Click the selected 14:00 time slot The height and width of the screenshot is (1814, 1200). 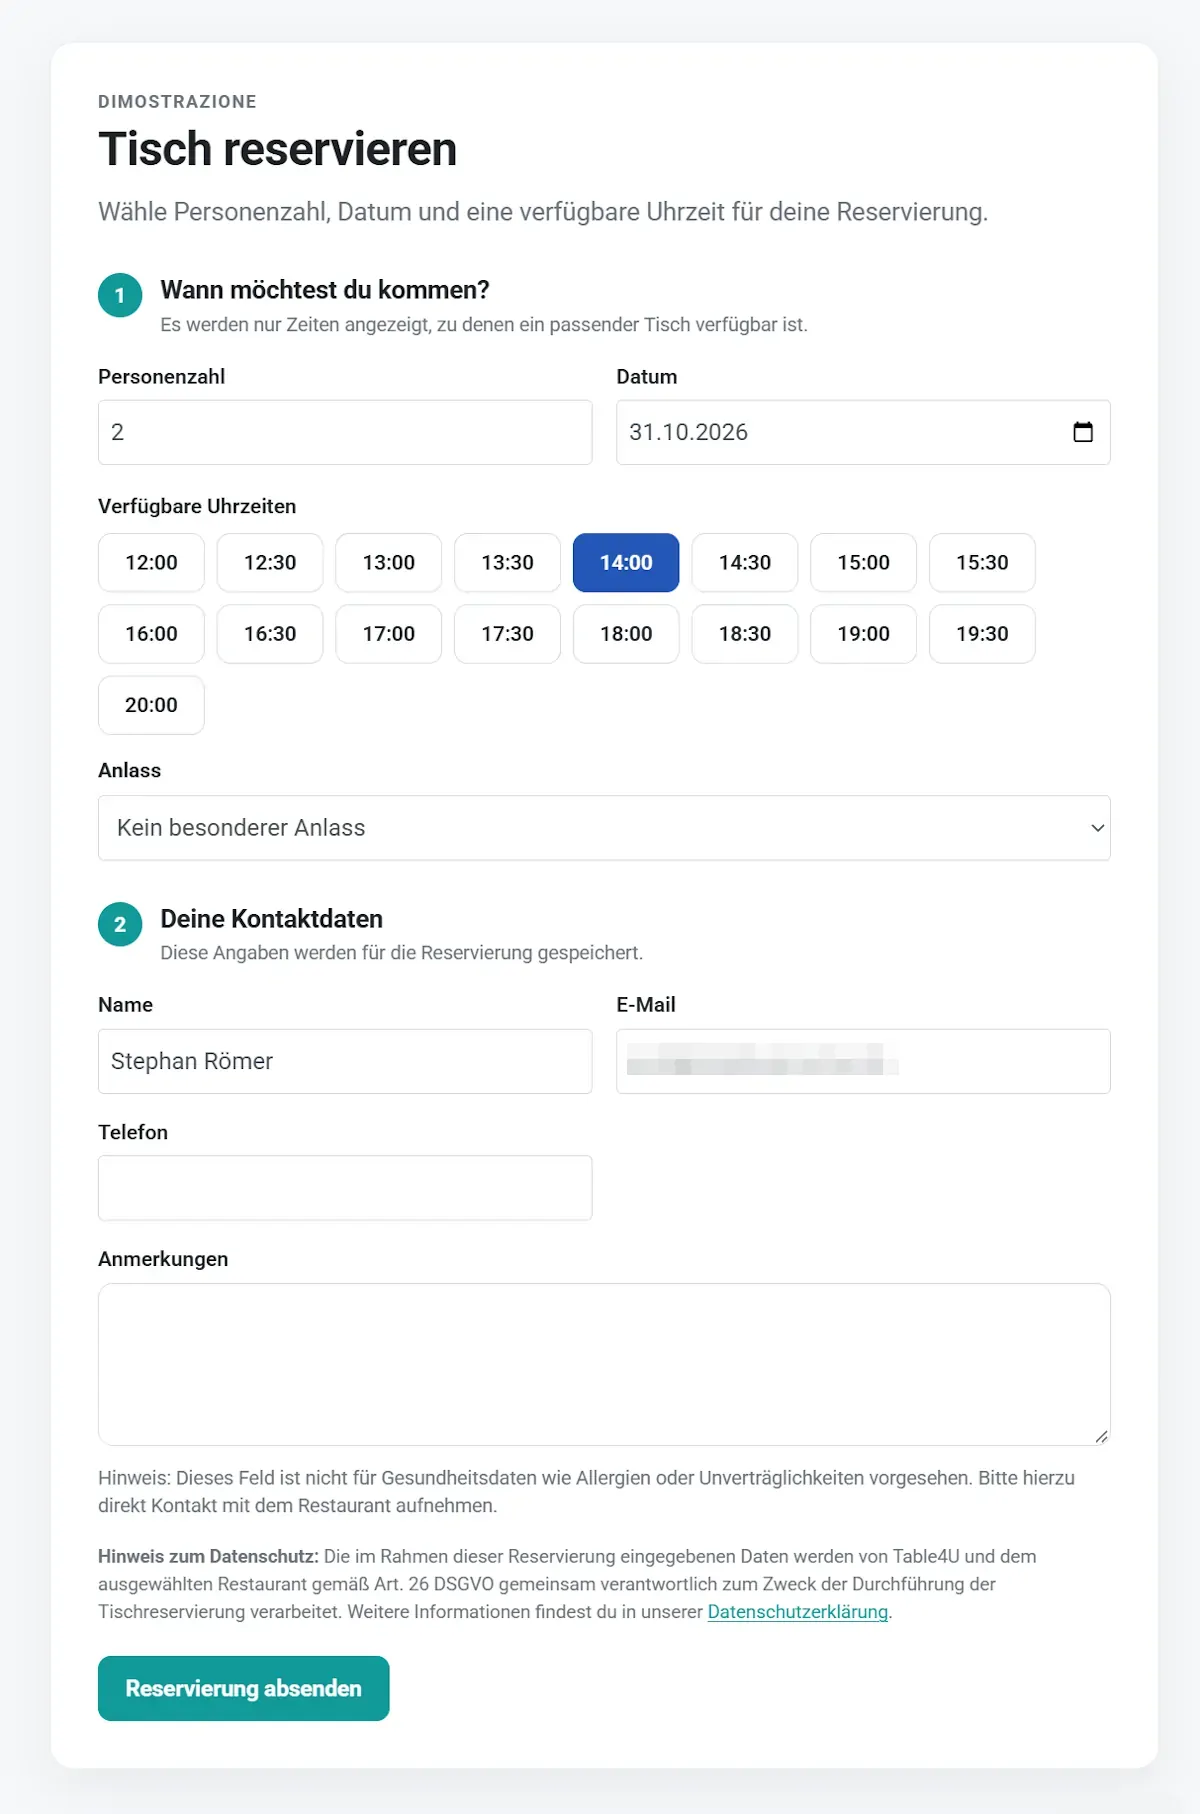[626, 563]
